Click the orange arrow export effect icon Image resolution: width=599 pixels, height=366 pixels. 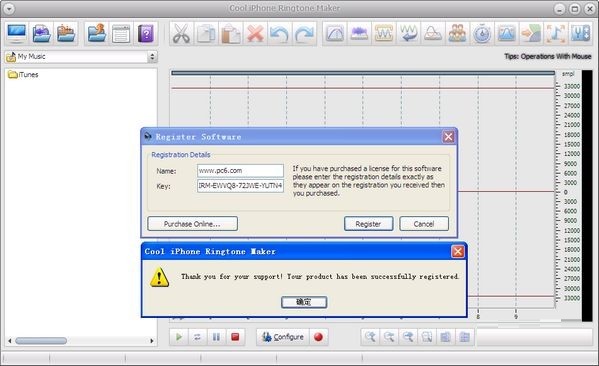coord(531,34)
